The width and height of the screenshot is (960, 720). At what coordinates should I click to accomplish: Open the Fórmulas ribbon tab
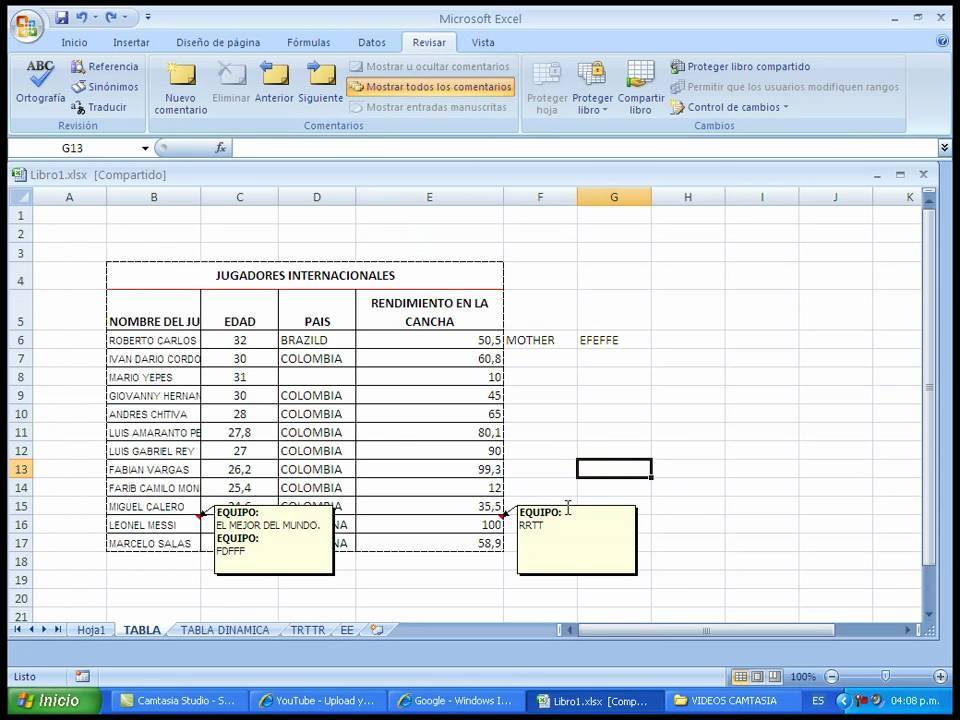pos(308,43)
